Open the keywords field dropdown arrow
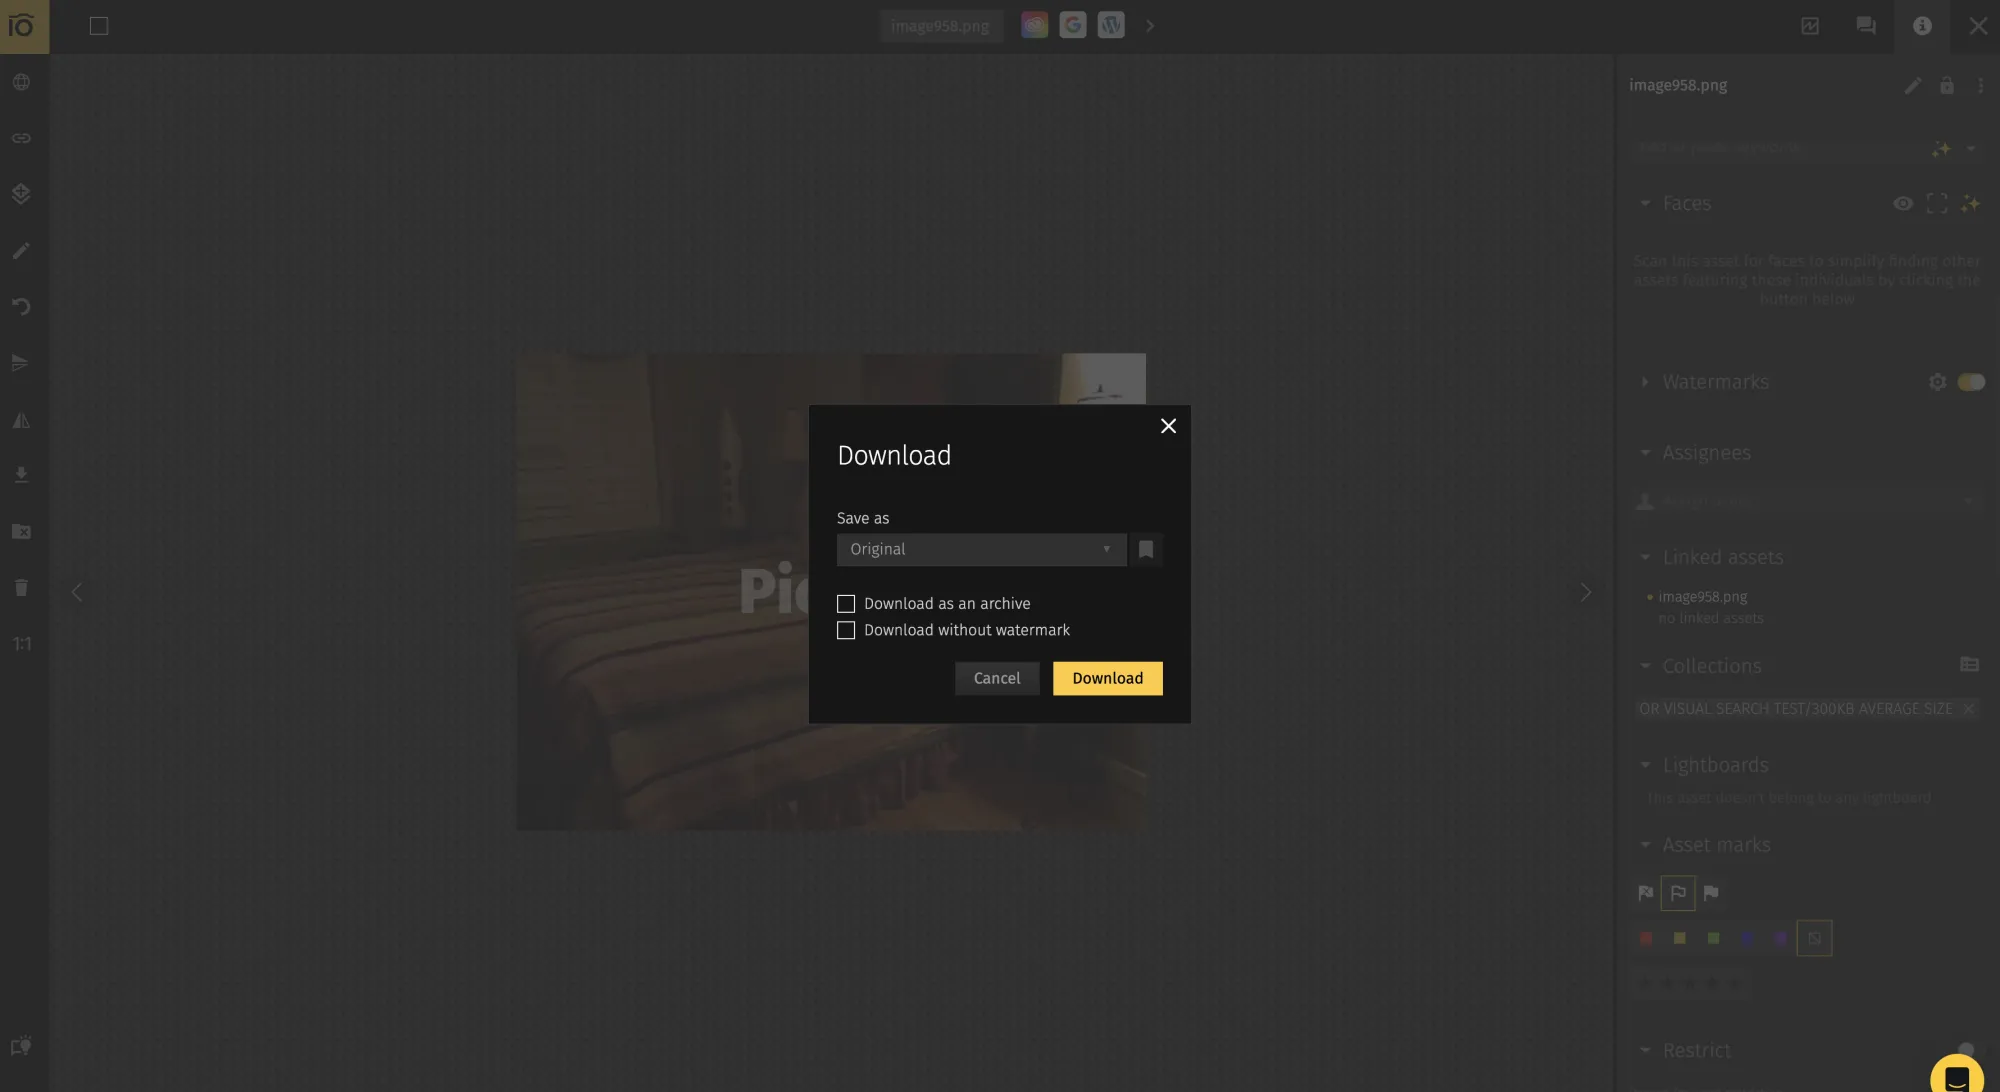This screenshot has width=2000, height=1092. [1970, 148]
